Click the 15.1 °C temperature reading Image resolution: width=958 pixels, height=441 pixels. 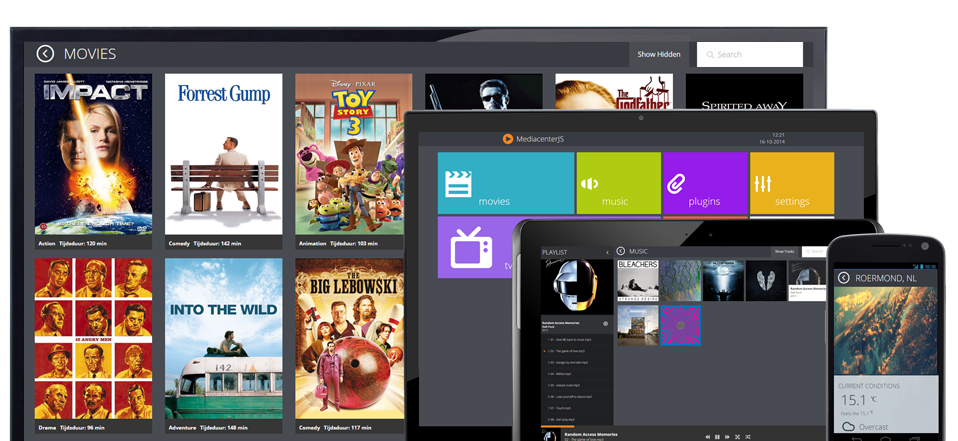[859, 401]
